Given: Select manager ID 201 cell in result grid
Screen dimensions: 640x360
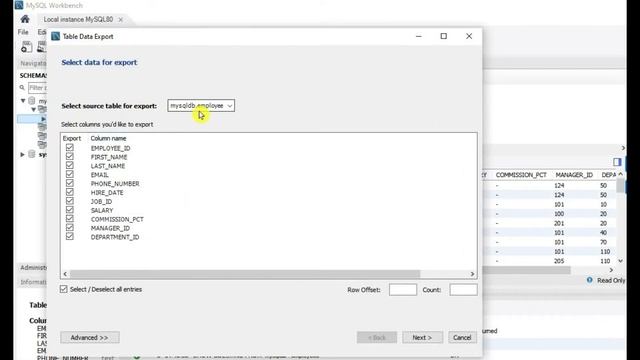Looking at the screenshot, I should [559, 223].
